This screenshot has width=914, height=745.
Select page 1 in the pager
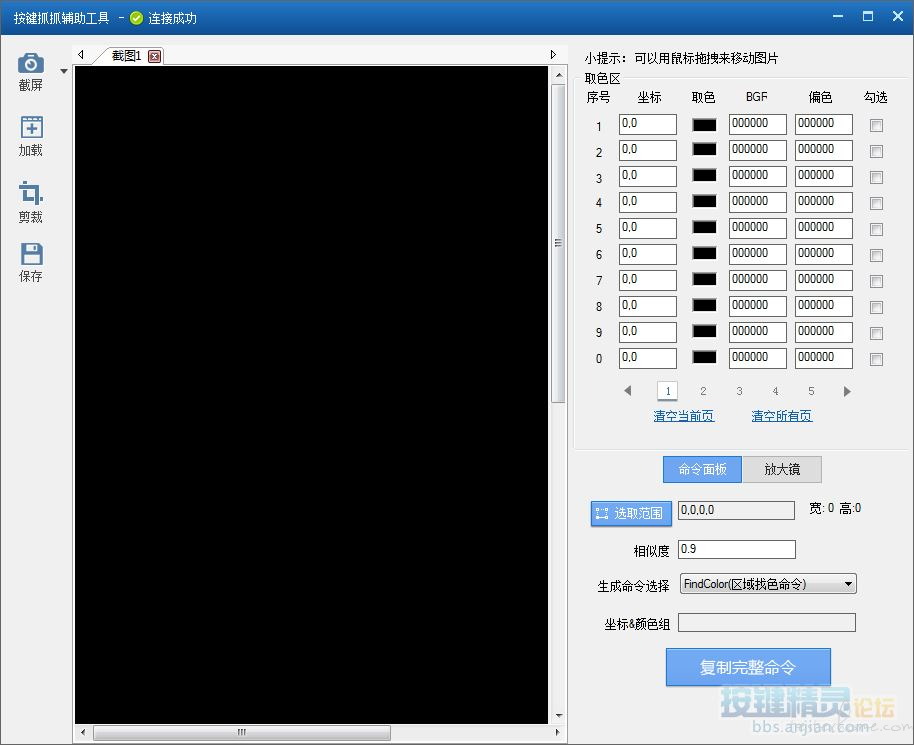667,391
